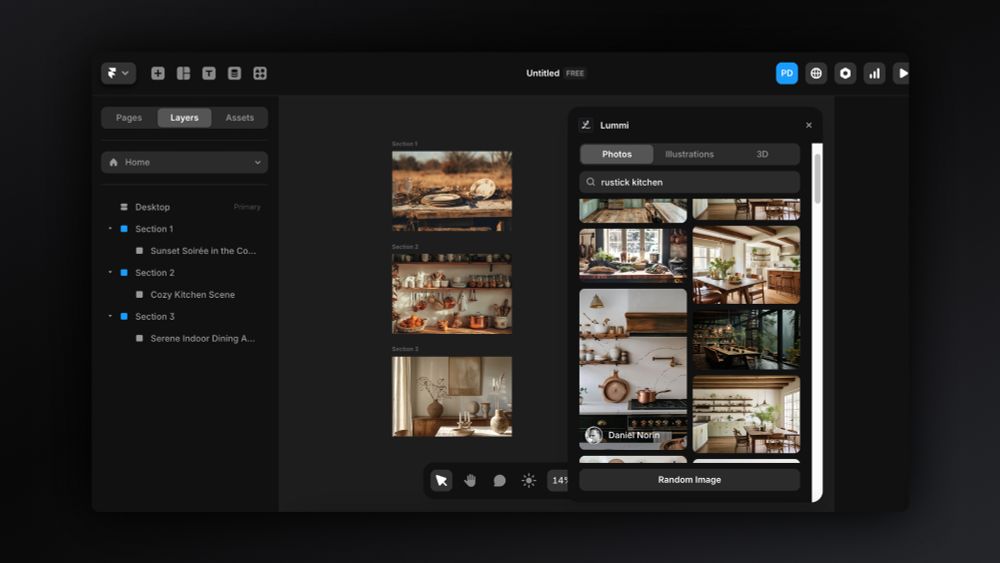Screen dimensions: 1000x563
Task: Click the Section 1 layer blue icon
Action: click(124, 229)
